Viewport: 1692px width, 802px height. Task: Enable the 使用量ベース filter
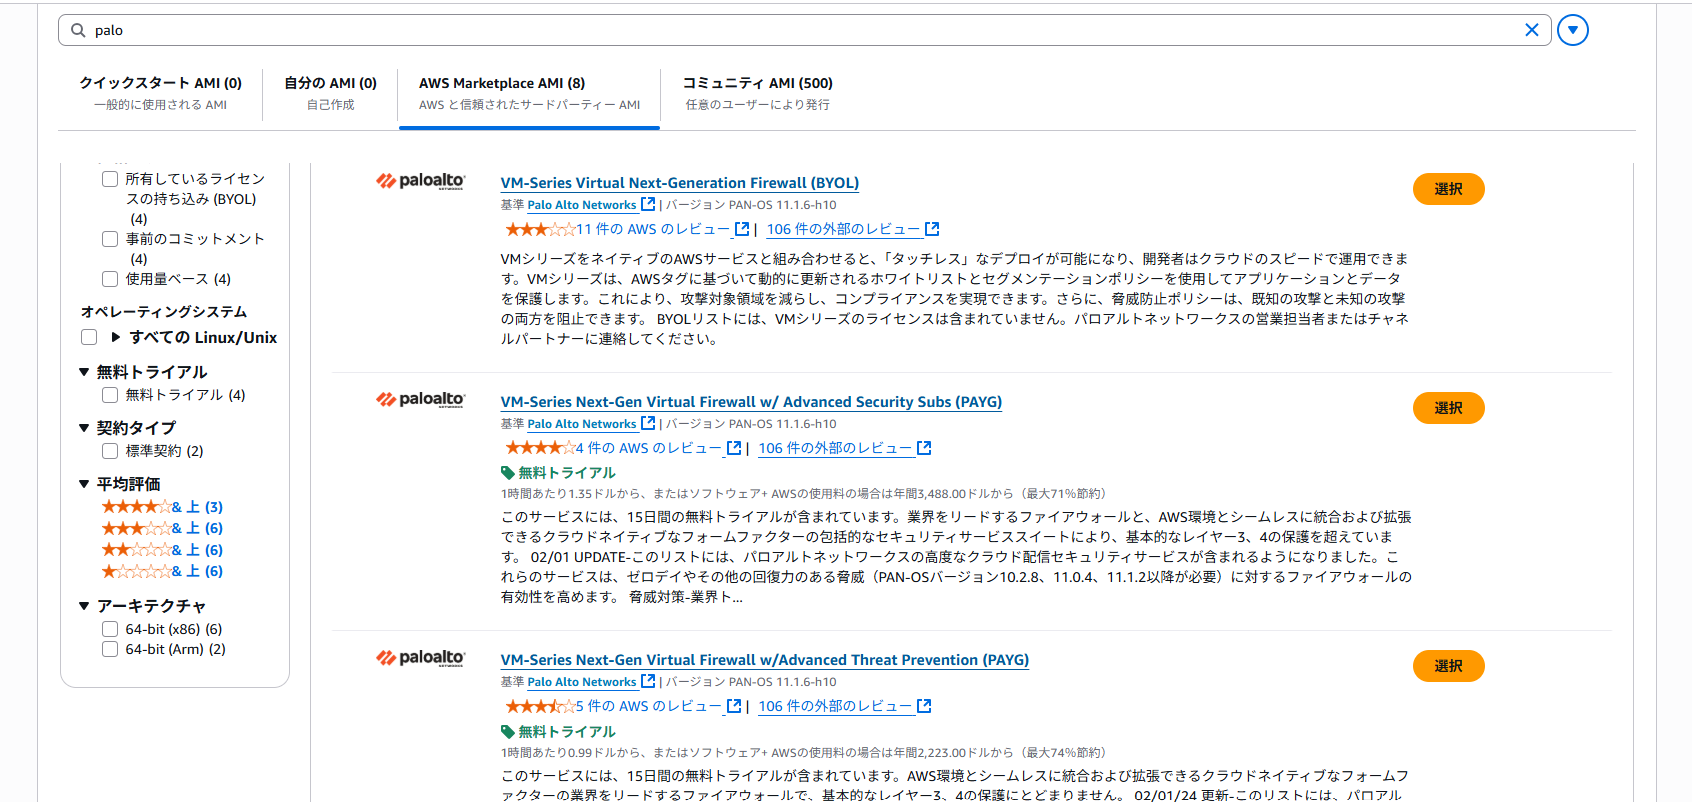[x=110, y=279]
